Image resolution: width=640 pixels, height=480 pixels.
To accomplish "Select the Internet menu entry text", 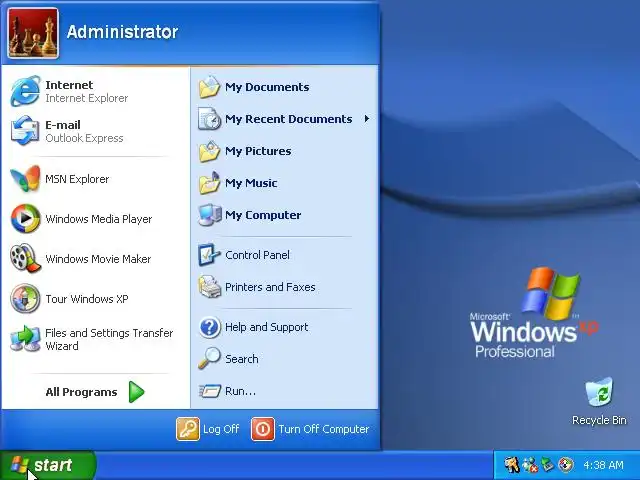I will coord(69,85).
